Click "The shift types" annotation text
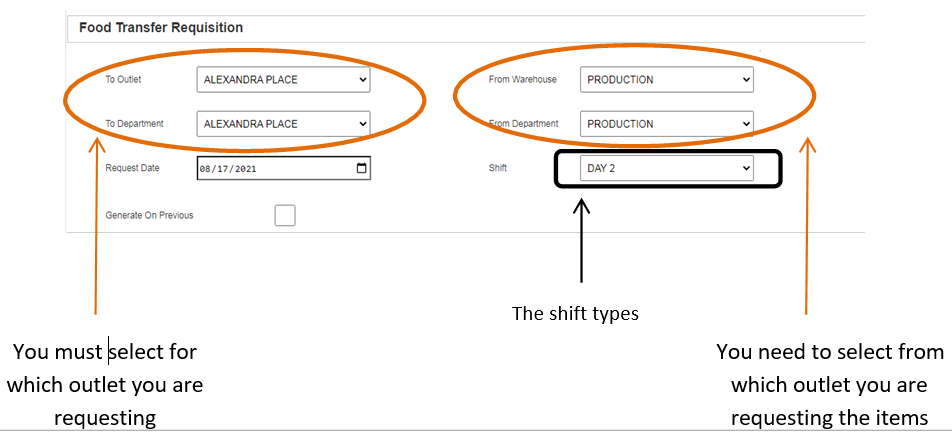This screenshot has height=435, width=952. [575, 313]
